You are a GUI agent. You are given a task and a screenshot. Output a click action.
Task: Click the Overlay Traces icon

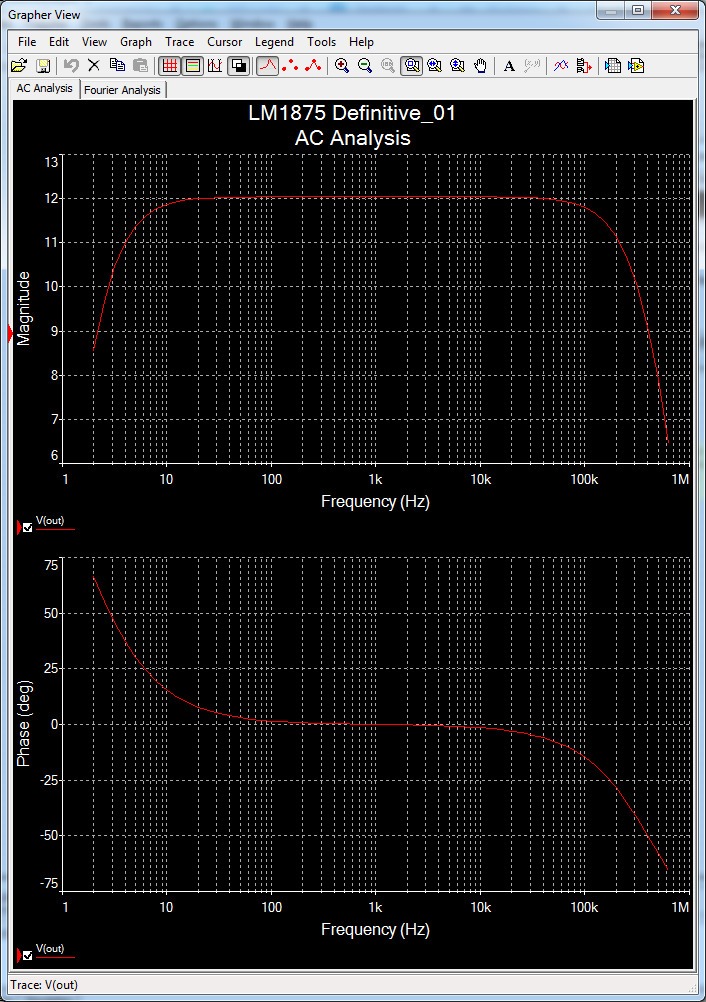pyautogui.click(x=561, y=65)
